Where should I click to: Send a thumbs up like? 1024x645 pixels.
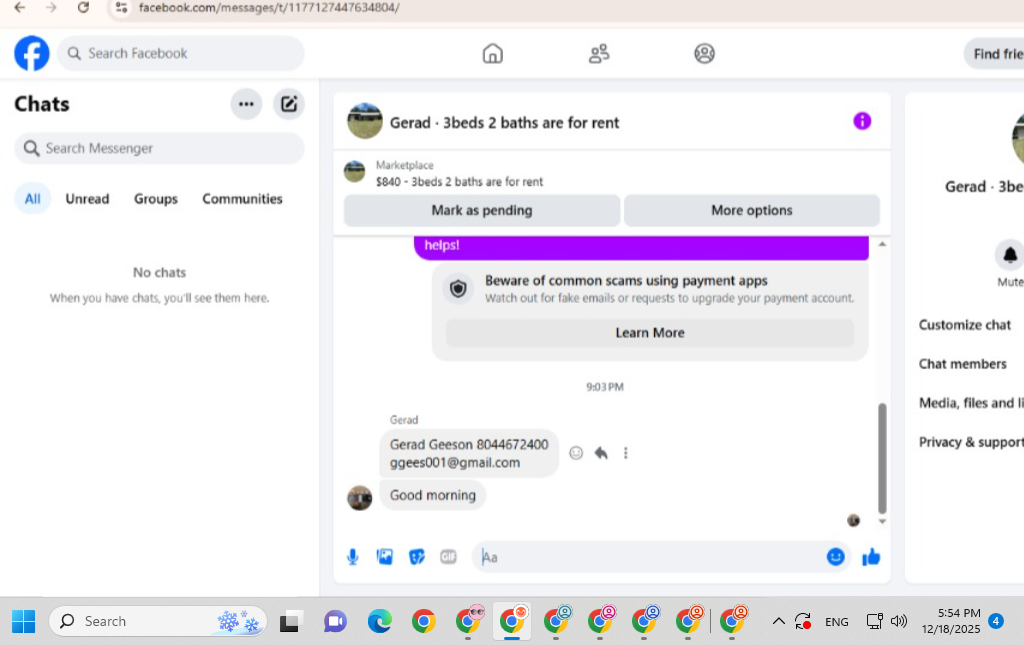coord(871,557)
